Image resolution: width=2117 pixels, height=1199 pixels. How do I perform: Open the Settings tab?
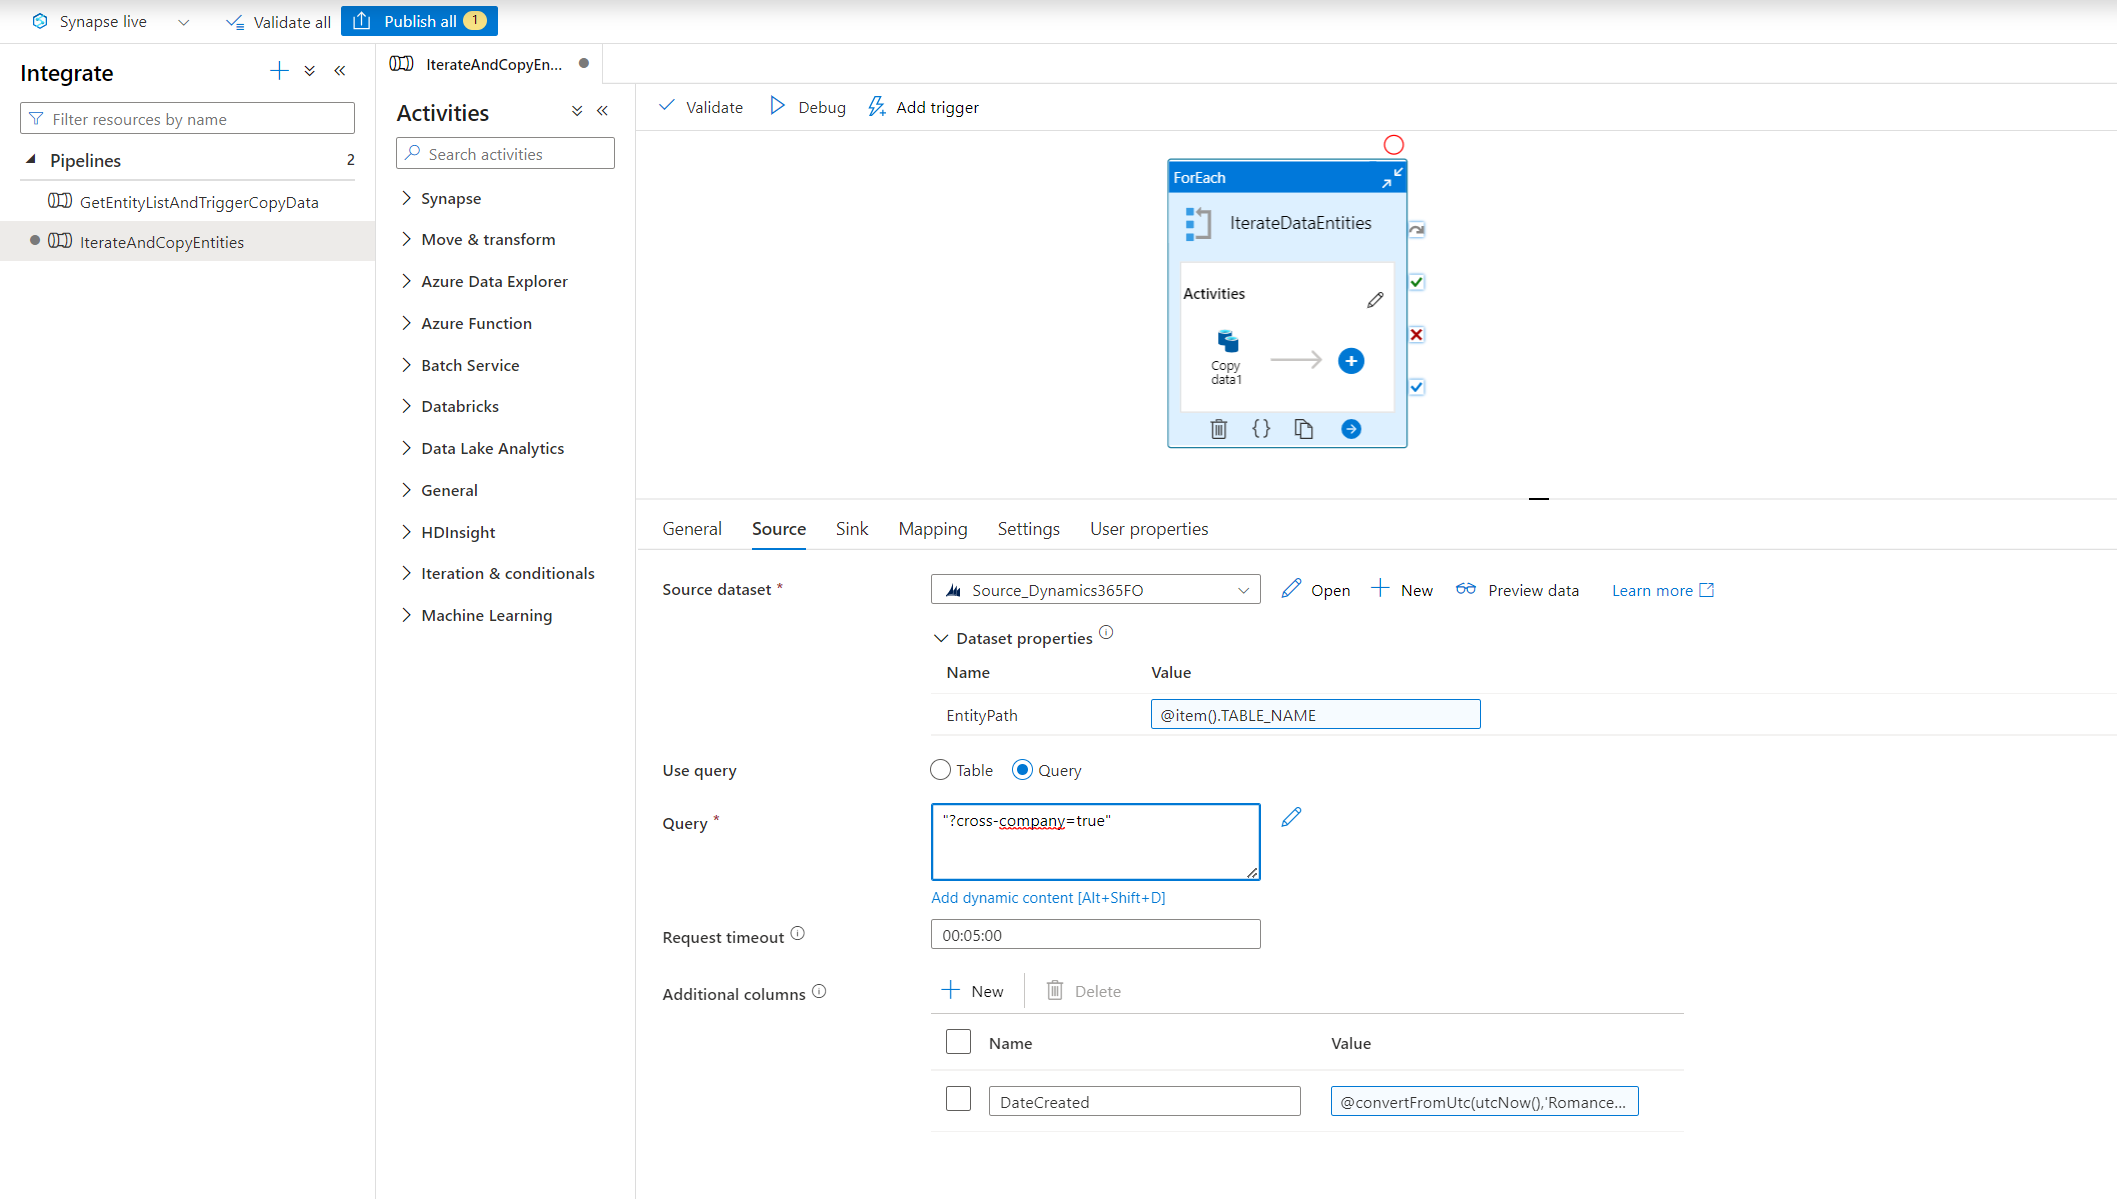pyautogui.click(x=1028, y=529)
